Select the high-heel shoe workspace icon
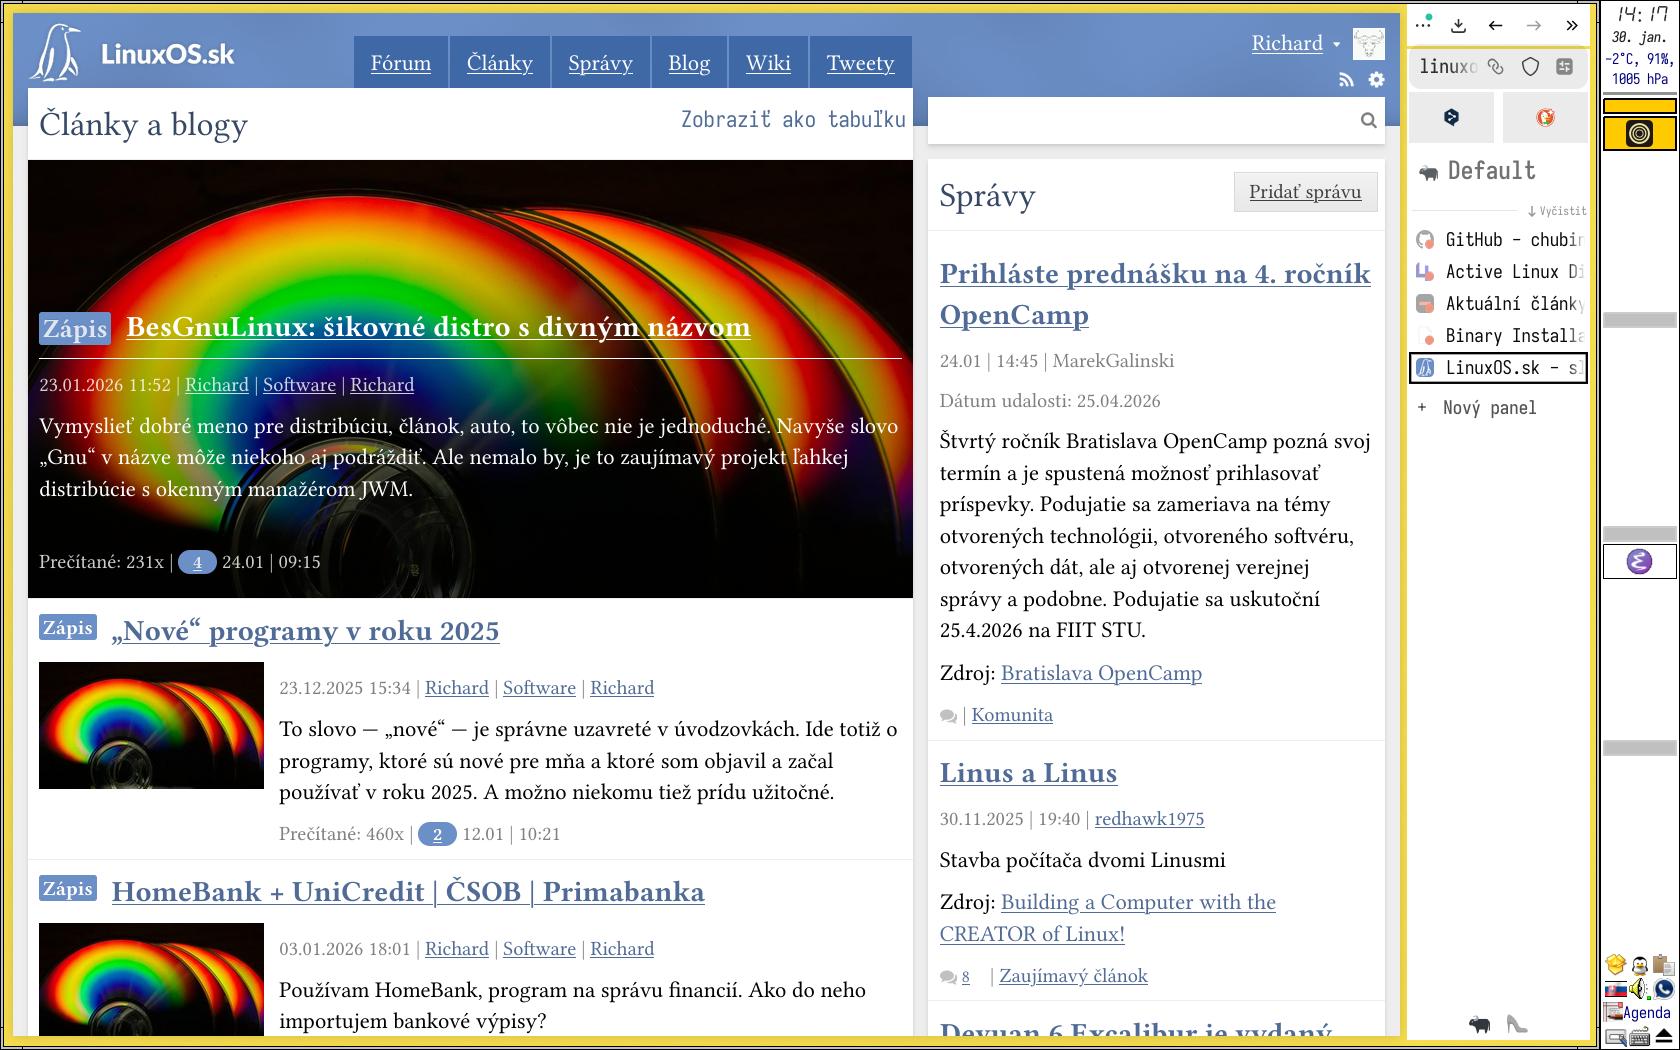The width and height of the screenshot is (1680, 1050). (1516, 1024)
